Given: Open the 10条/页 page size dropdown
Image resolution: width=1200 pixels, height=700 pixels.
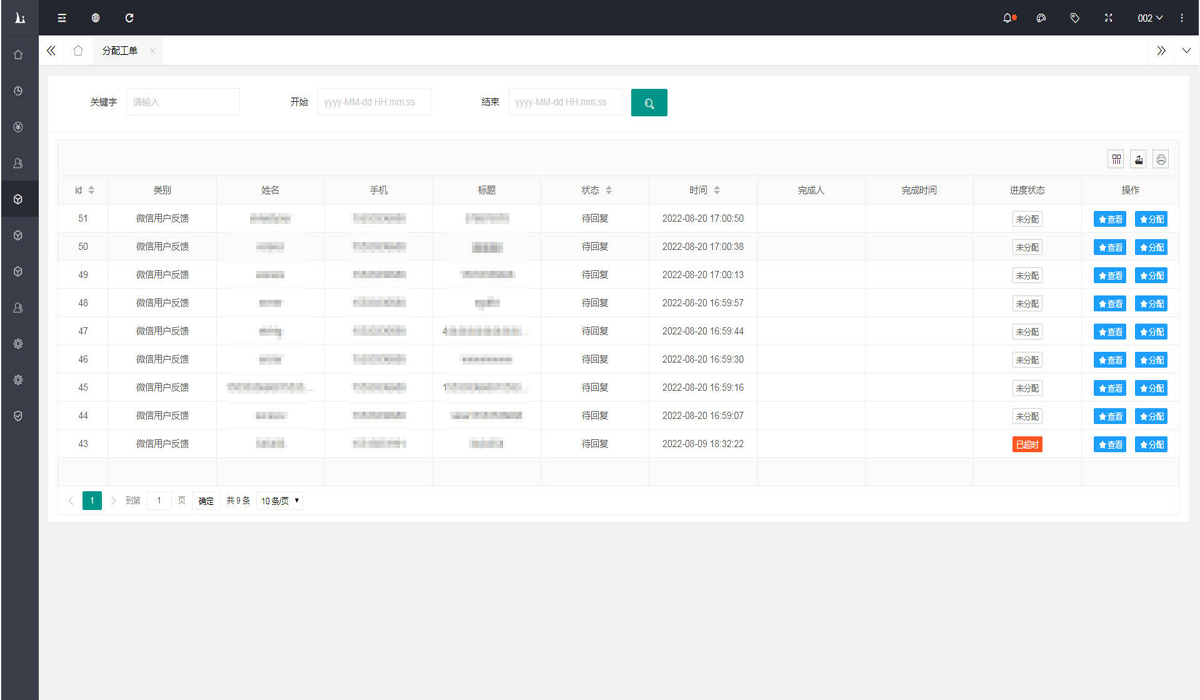Looking at the screenshot, I should click(x=280, y=501).
